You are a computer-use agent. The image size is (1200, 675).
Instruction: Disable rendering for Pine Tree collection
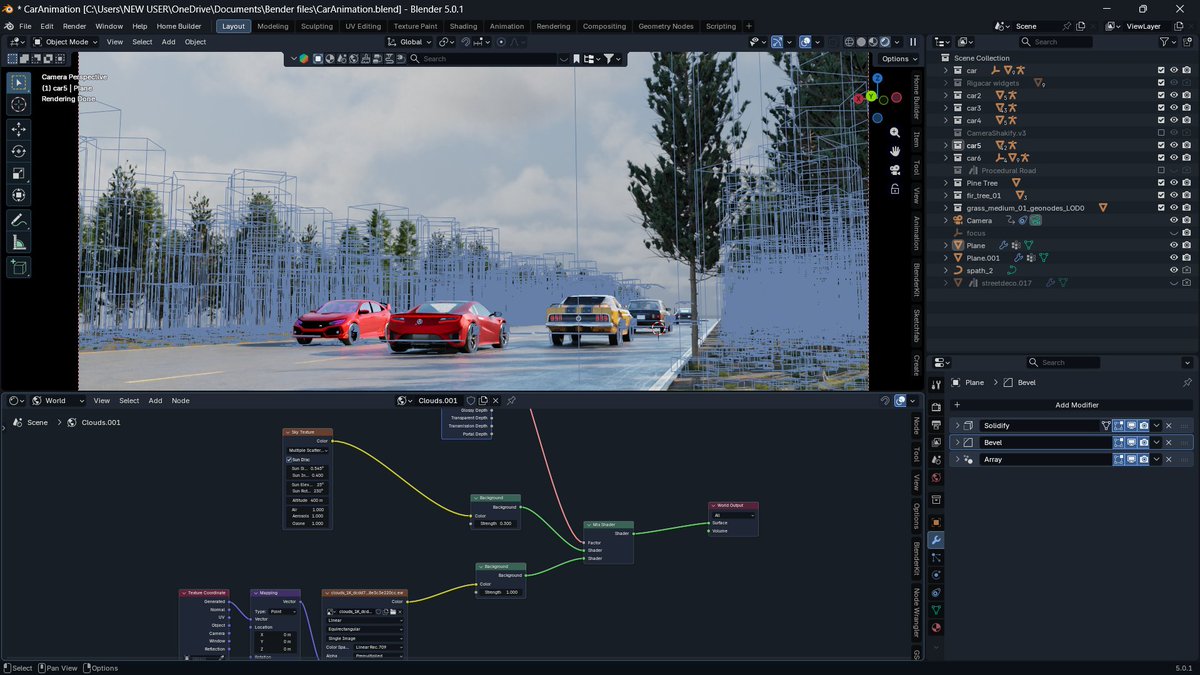point(1187,183)
